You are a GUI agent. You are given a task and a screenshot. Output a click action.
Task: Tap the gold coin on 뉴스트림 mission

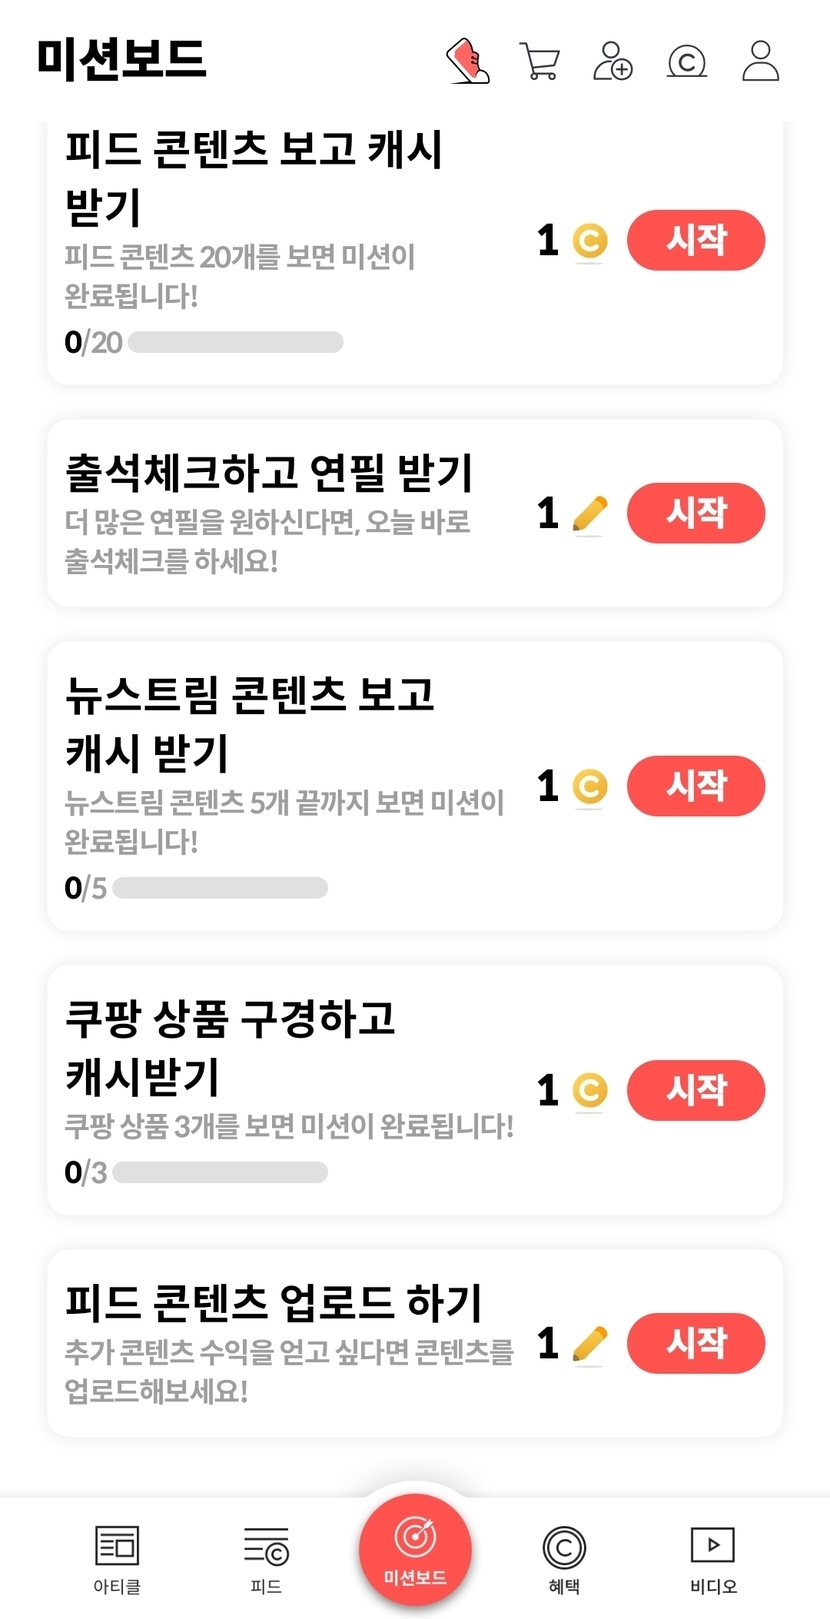tap(590, 786)
